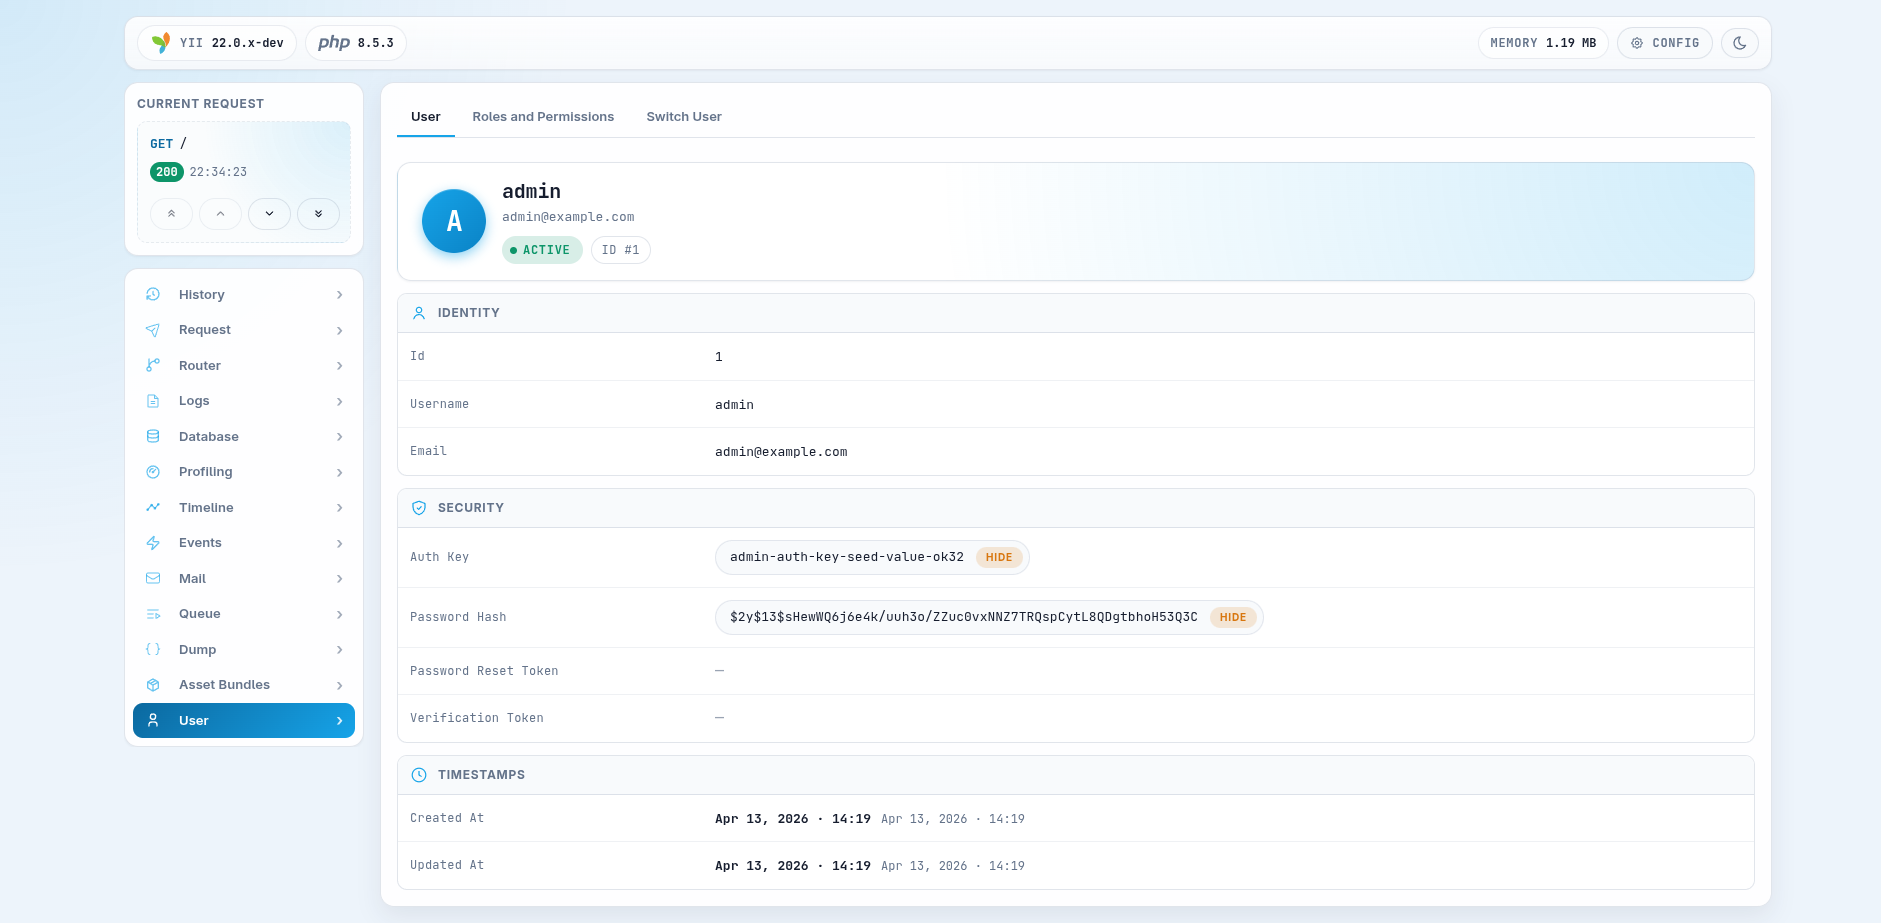Open the Queue menu item

244,614
